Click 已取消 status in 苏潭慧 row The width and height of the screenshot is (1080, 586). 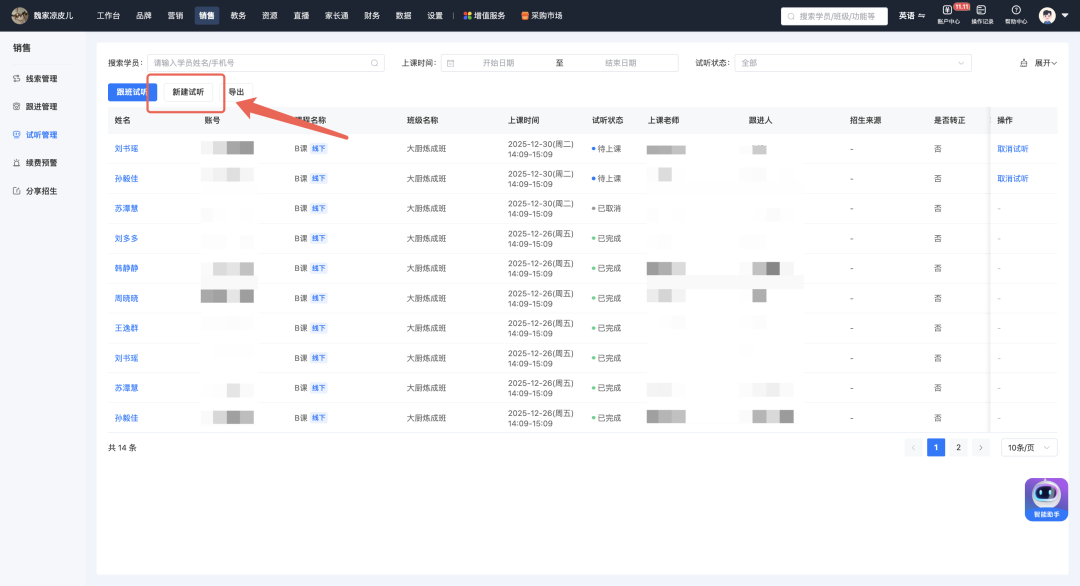coord(606,209)
